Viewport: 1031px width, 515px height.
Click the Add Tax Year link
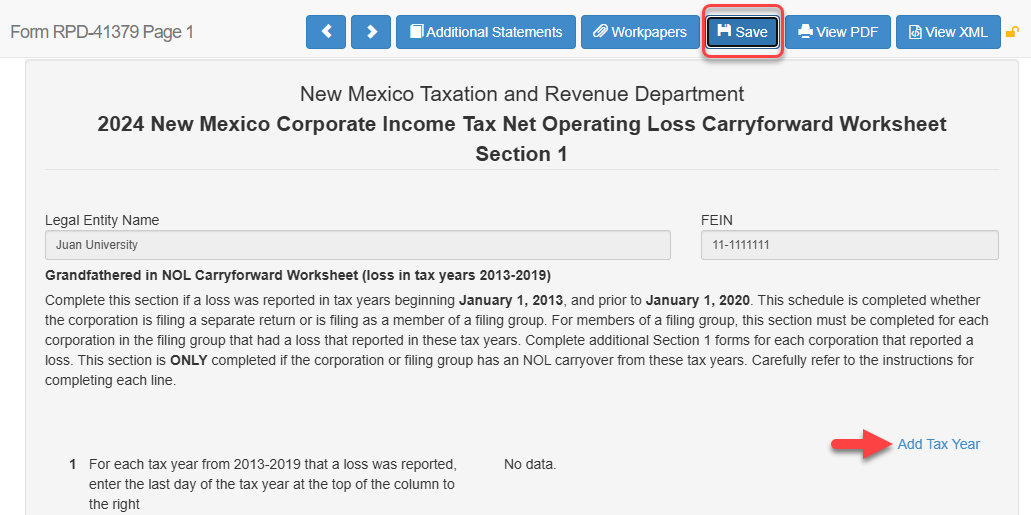point(938,444)
